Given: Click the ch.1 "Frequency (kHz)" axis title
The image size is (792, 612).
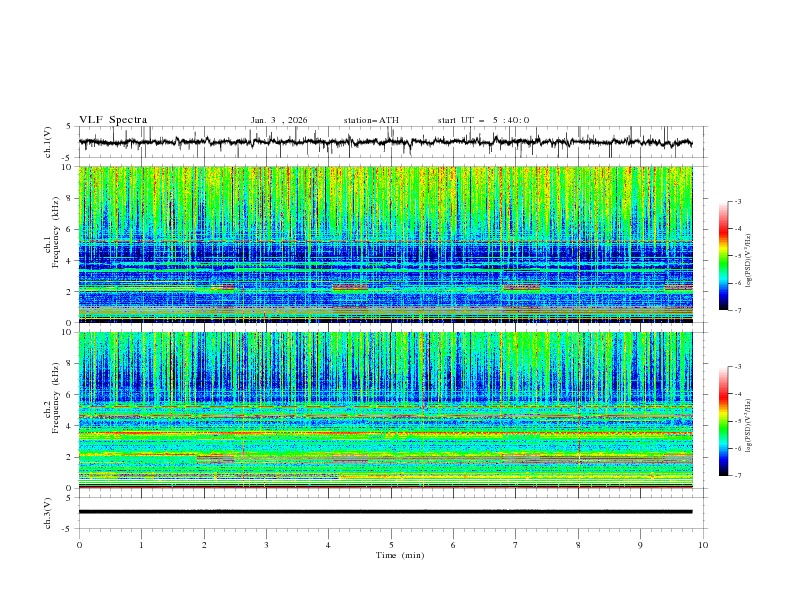Looking at the screenshot, I should coord(56,233).
